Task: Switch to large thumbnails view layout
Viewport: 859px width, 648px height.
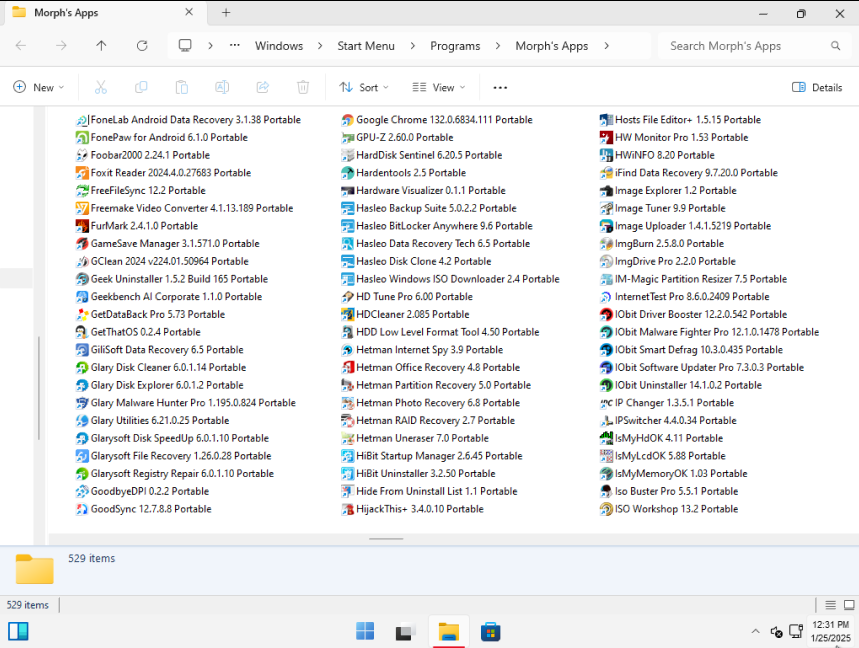Action: click(849, 605)
